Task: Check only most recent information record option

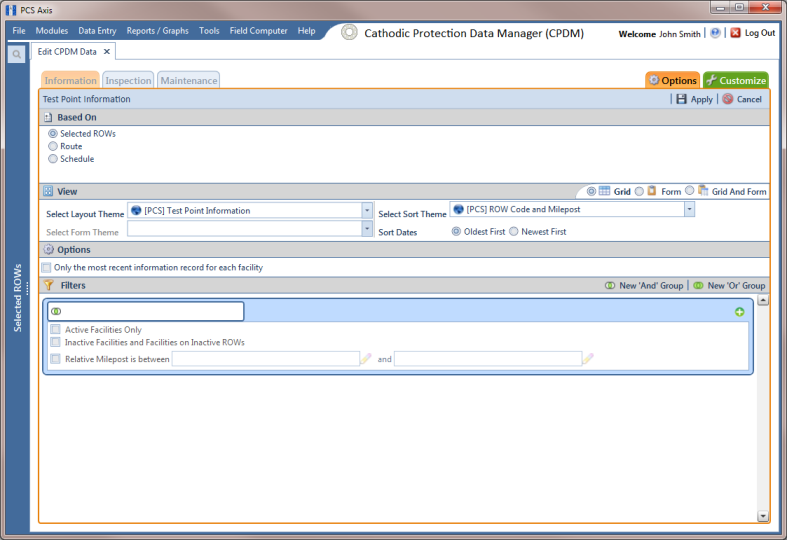Action: pyautogui.click(x=47, y=267)
